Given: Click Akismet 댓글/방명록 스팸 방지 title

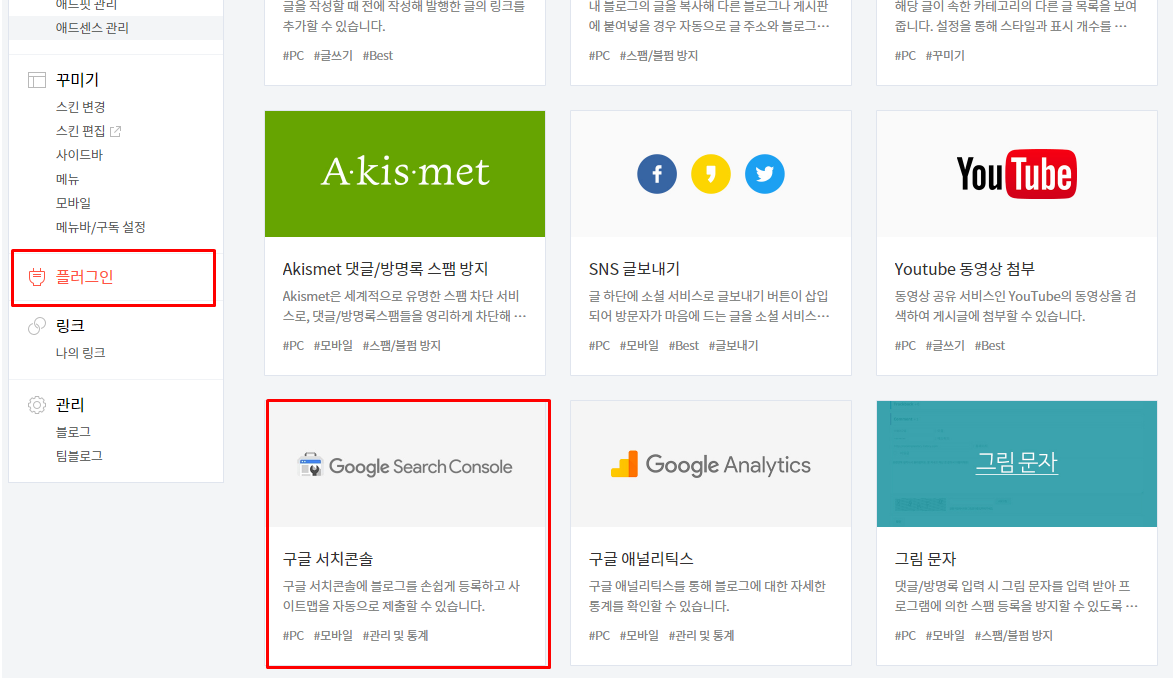Looking at the screenshot, I should (385, 269).
